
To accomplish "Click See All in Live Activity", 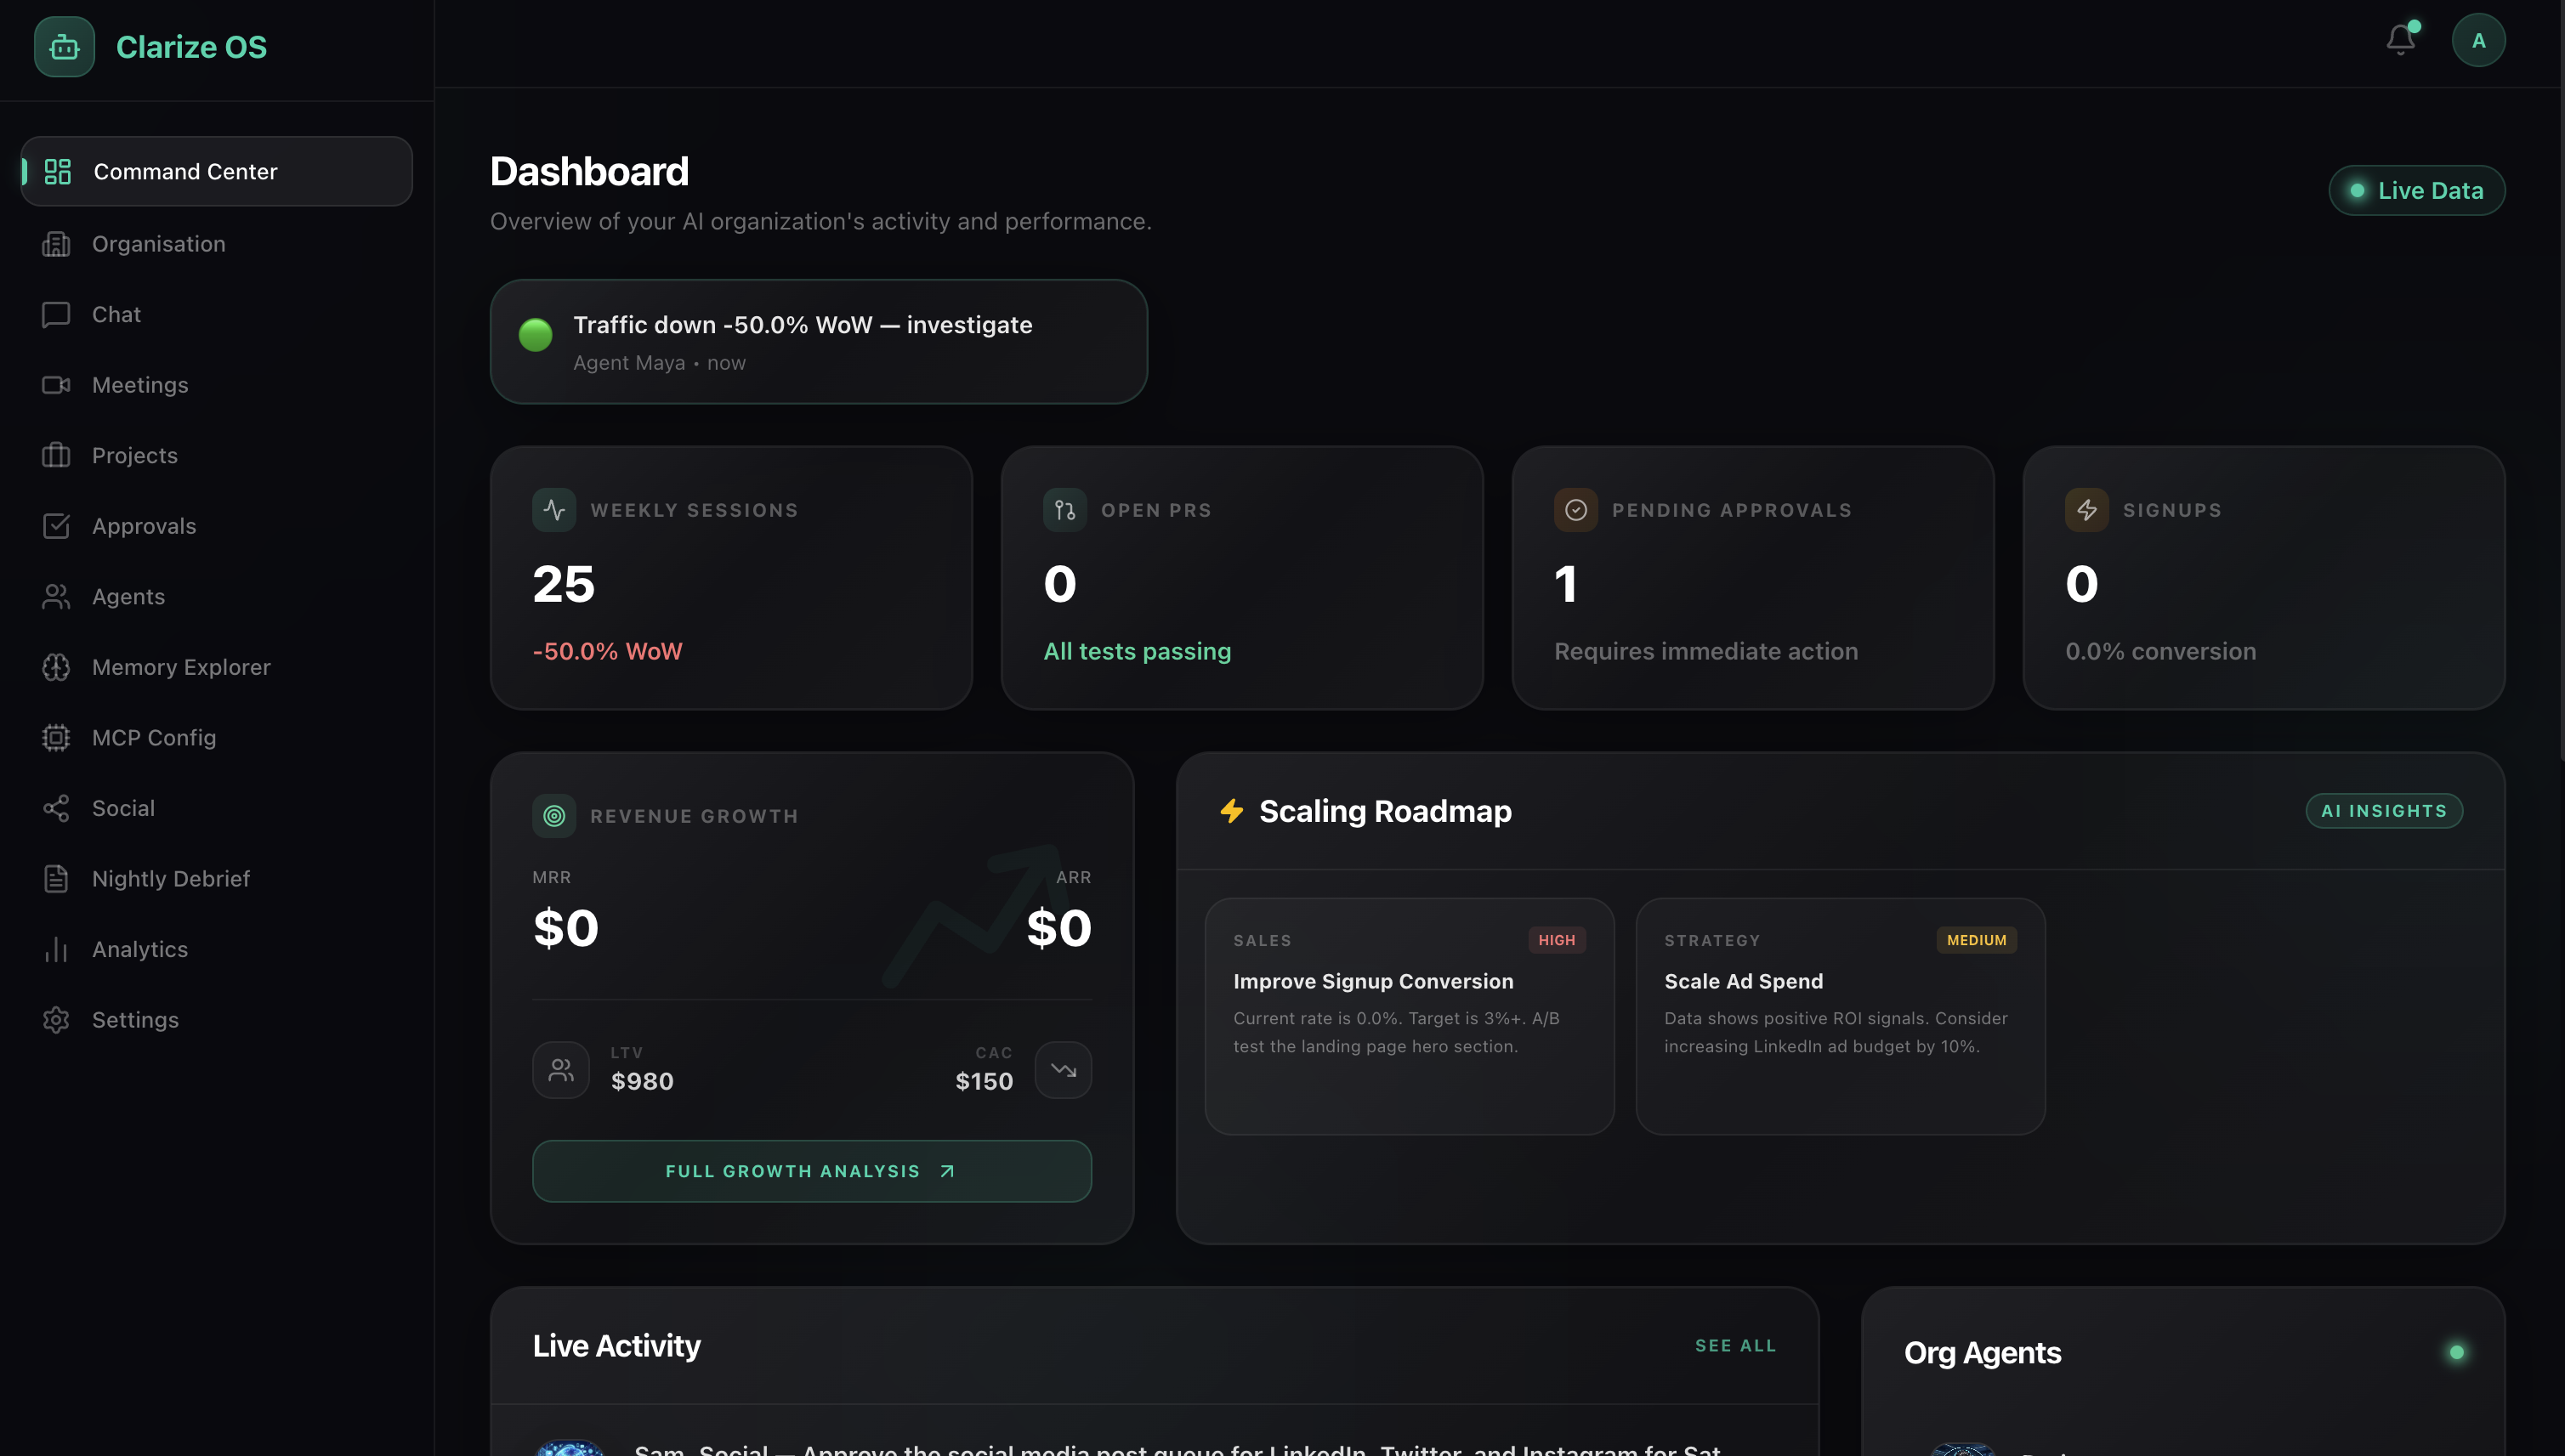I will point(1735,1346).
